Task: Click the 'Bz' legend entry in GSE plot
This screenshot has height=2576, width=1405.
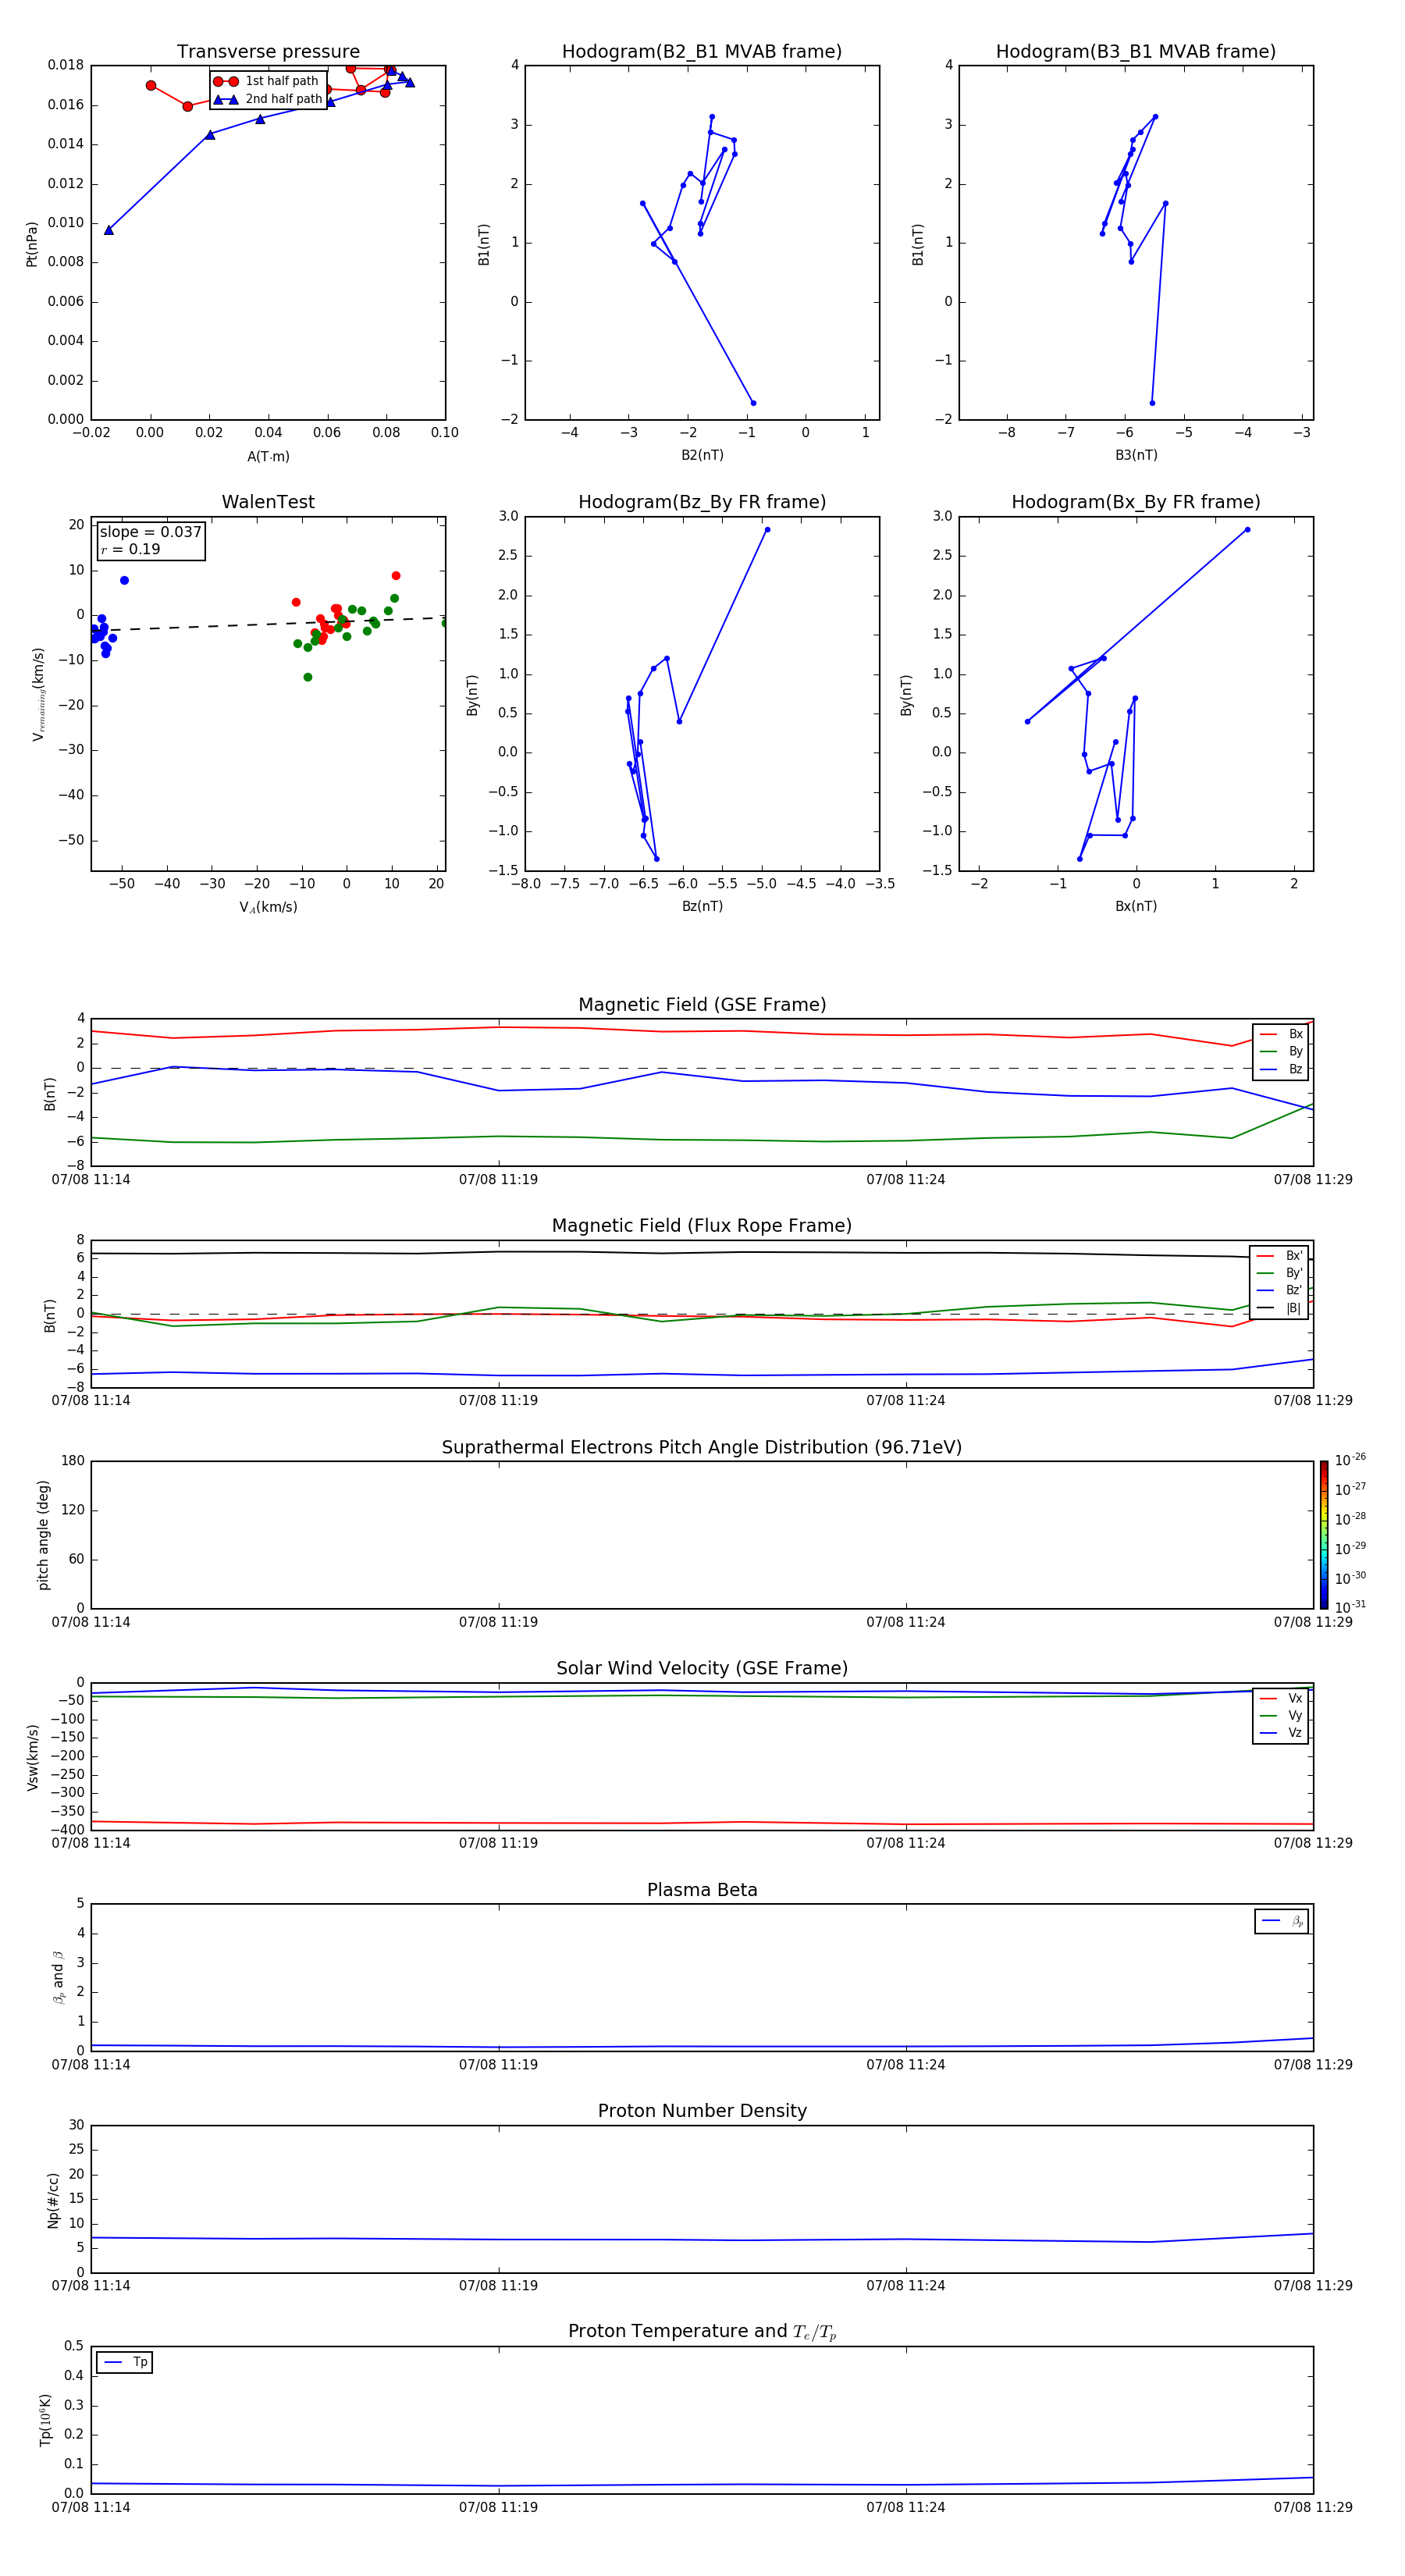Action: point(1281,1069)
